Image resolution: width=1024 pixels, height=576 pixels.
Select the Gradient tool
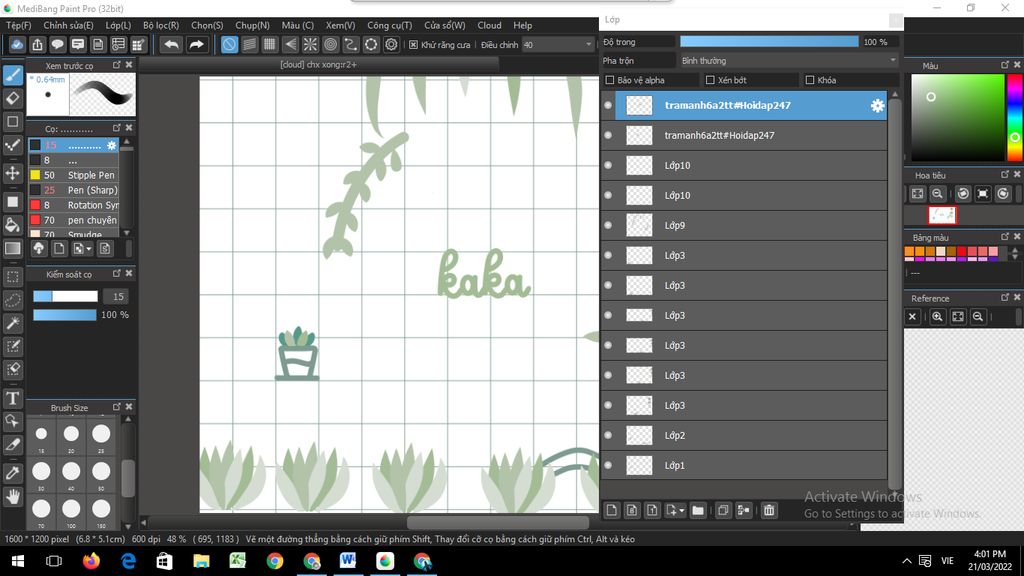pos(12,248)
